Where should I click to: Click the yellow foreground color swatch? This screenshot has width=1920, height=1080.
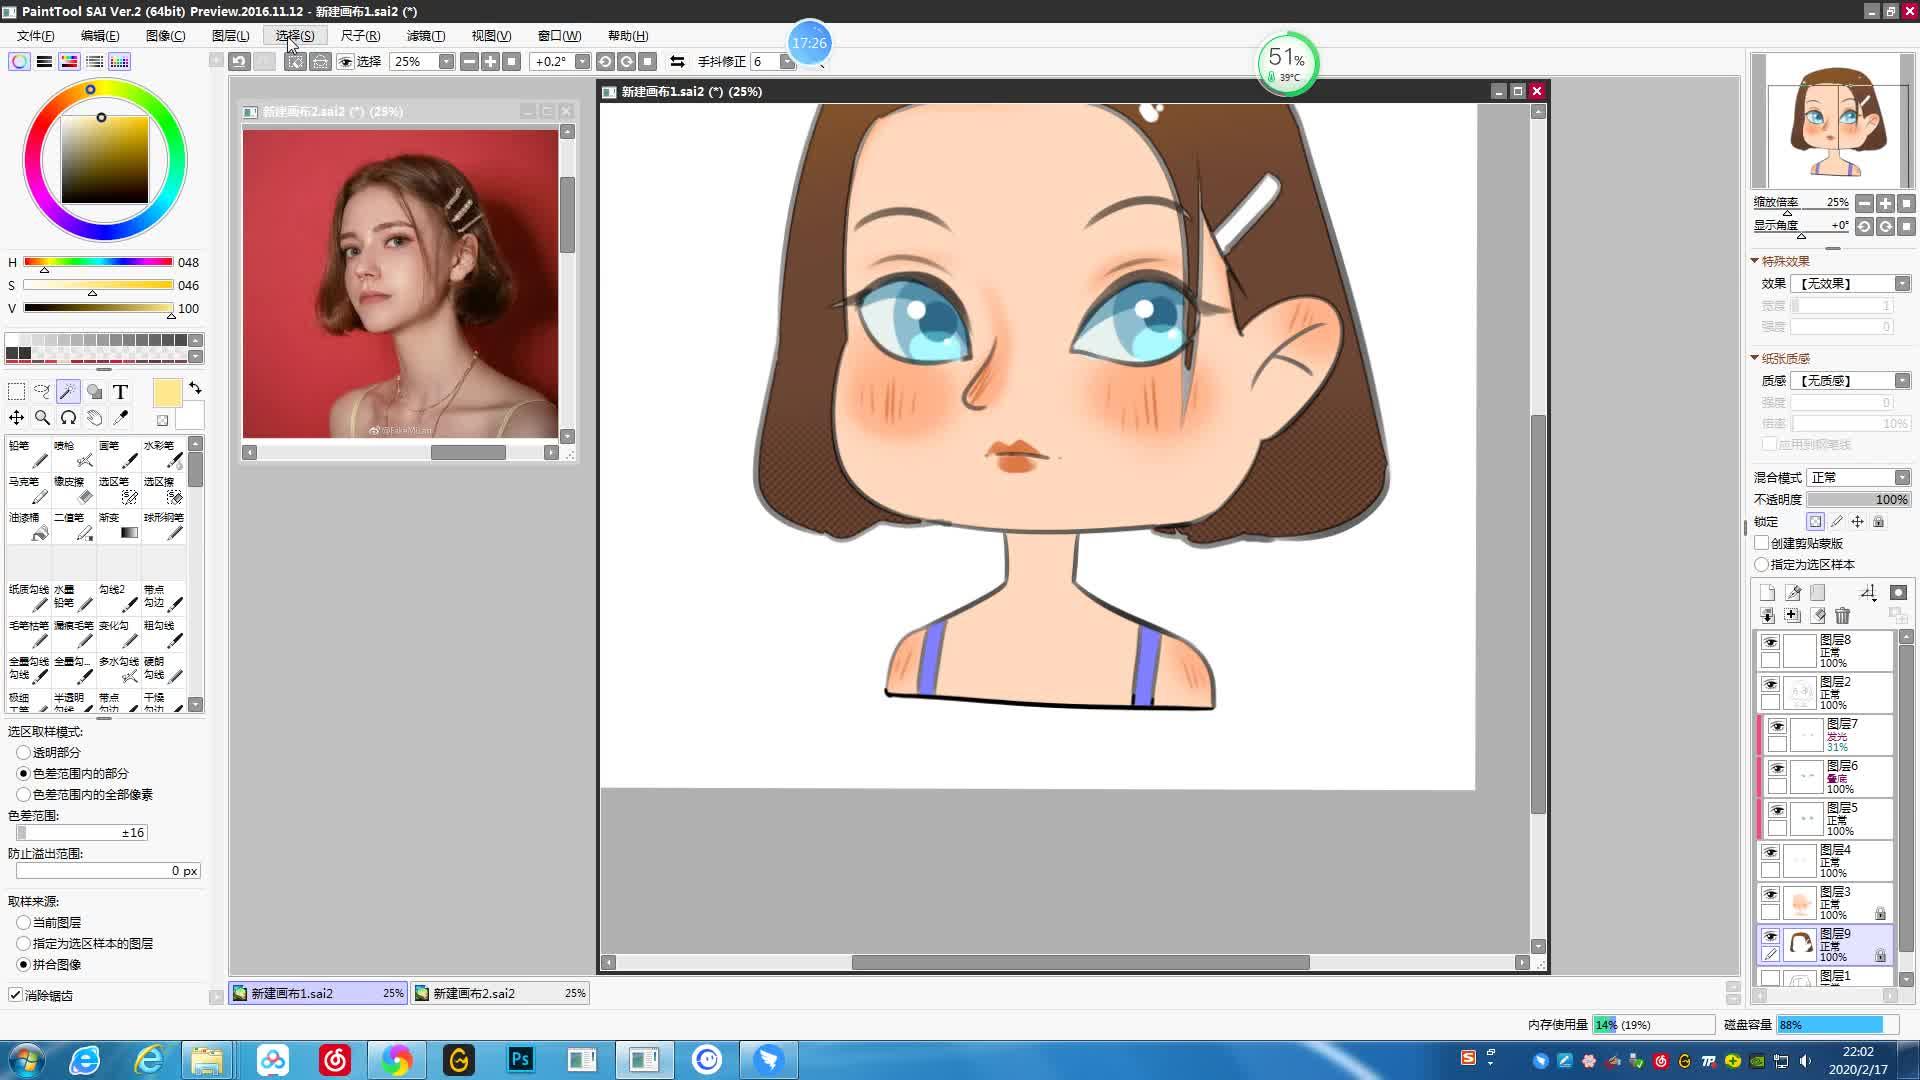(167, 393)
